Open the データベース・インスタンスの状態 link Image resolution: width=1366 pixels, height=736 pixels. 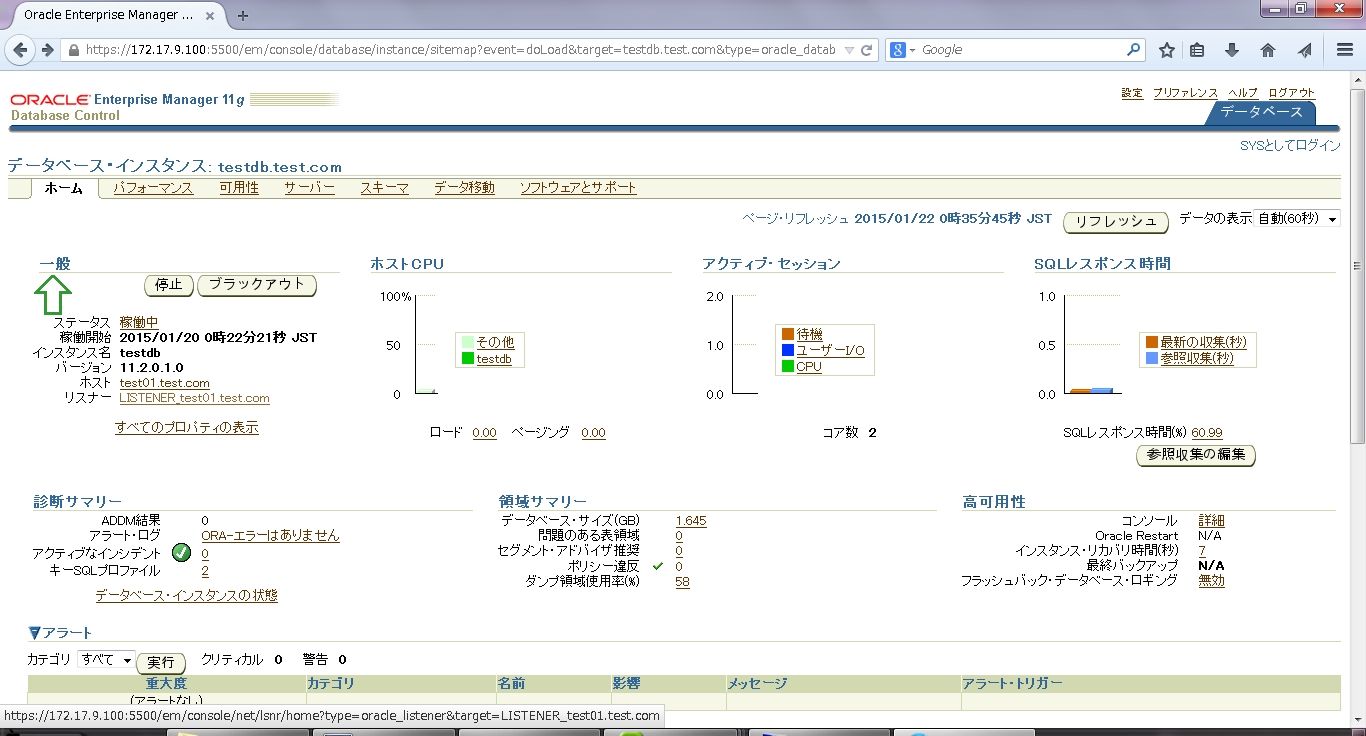coord(187,595)
